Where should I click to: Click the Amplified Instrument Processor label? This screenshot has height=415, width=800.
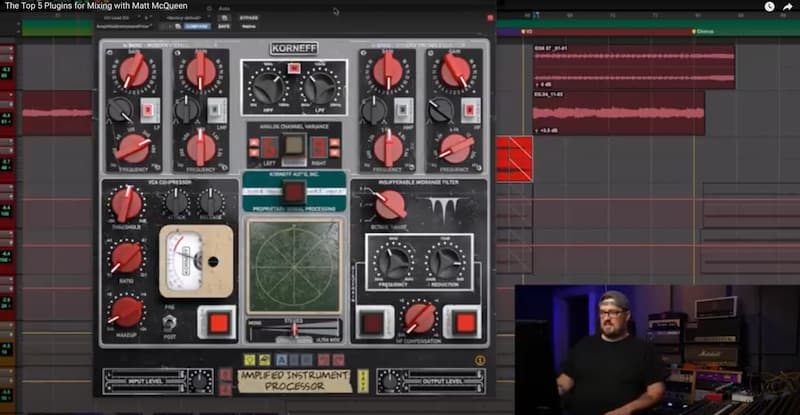pyautogui.click(x=294, y=381)
